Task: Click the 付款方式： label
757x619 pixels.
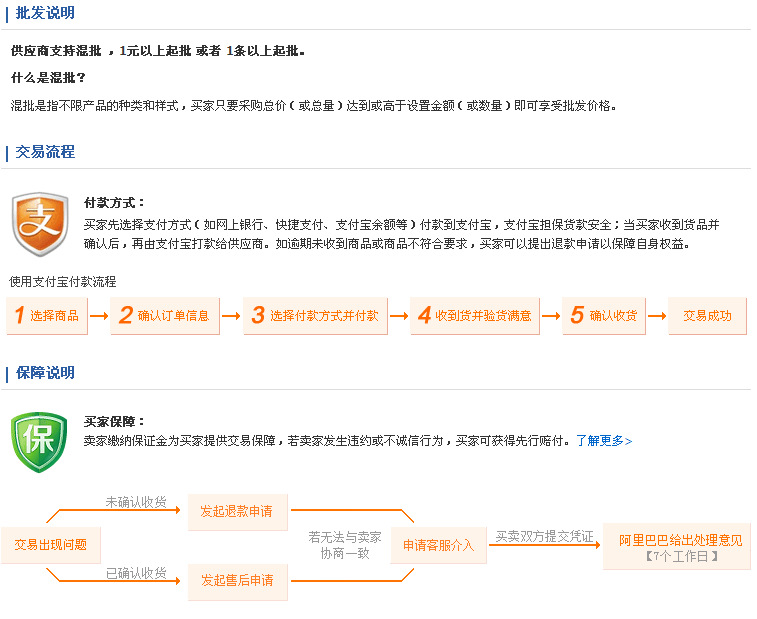Action: pyautogui.click(x=114, y=203)
